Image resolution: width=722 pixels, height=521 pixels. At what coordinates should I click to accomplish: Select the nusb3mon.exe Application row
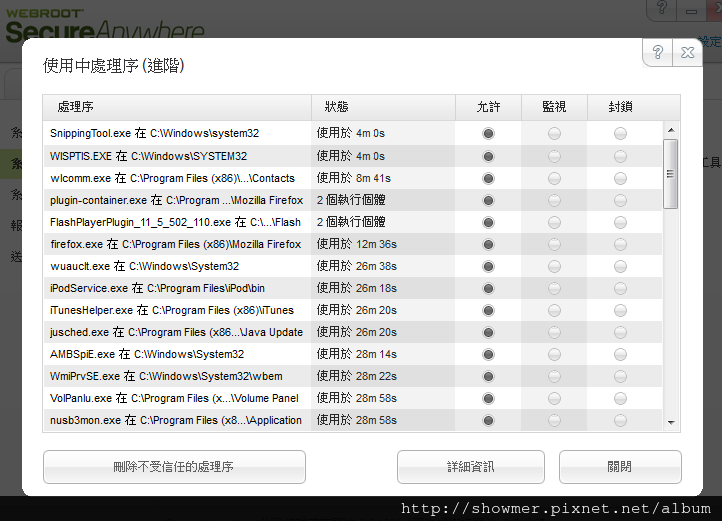click(x=353, y=420)
